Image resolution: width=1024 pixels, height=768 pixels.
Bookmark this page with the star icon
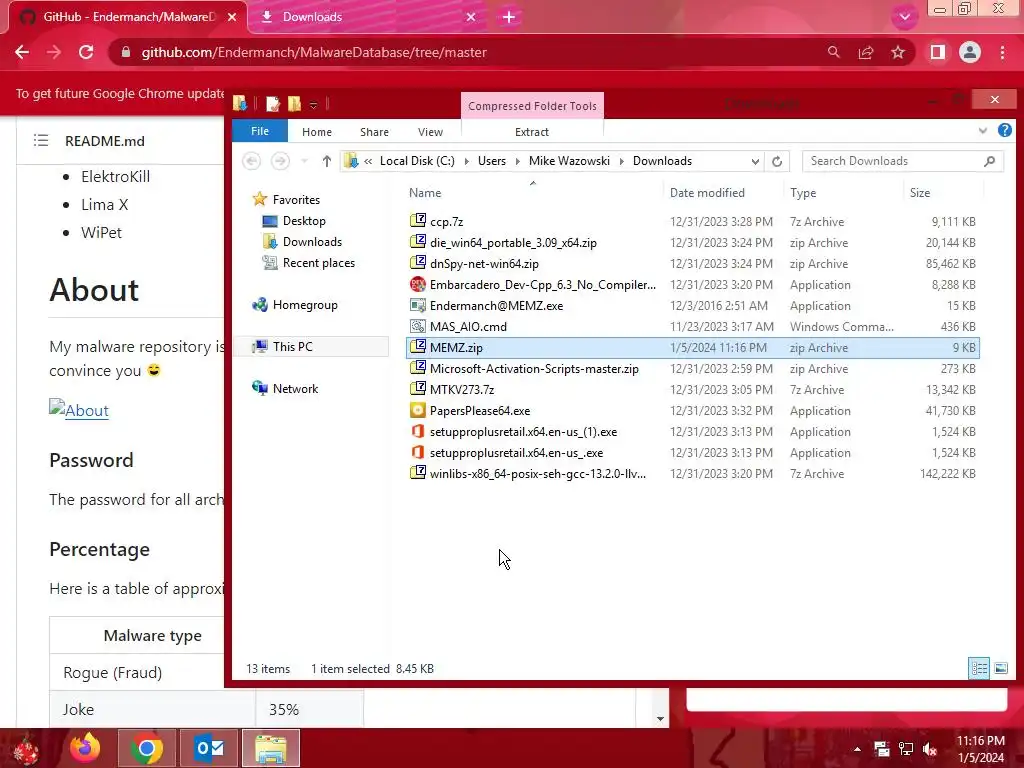[898, 52]
